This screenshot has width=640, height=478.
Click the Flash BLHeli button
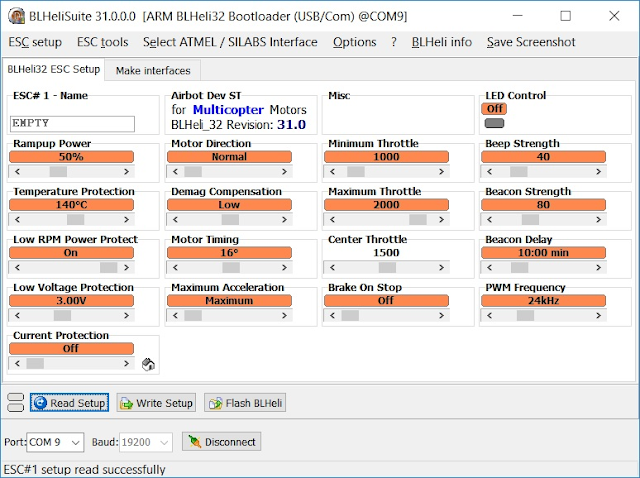[245, 403]
